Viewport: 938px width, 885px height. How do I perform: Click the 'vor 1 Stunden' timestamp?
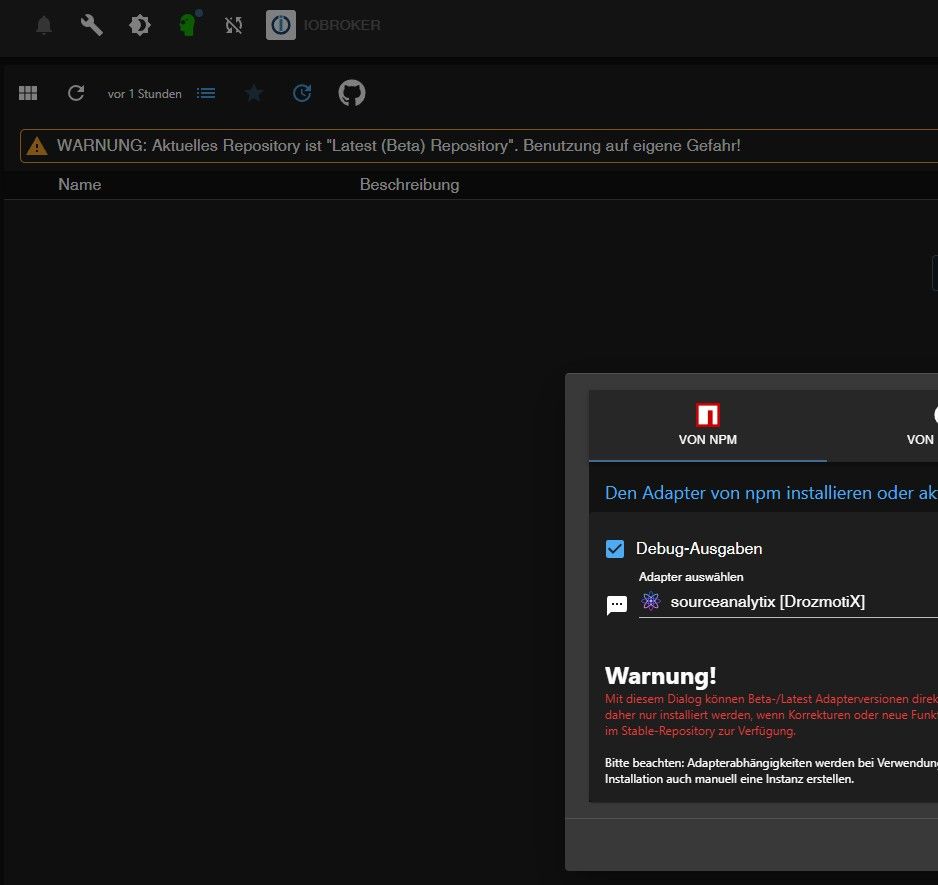pos(145,94)
